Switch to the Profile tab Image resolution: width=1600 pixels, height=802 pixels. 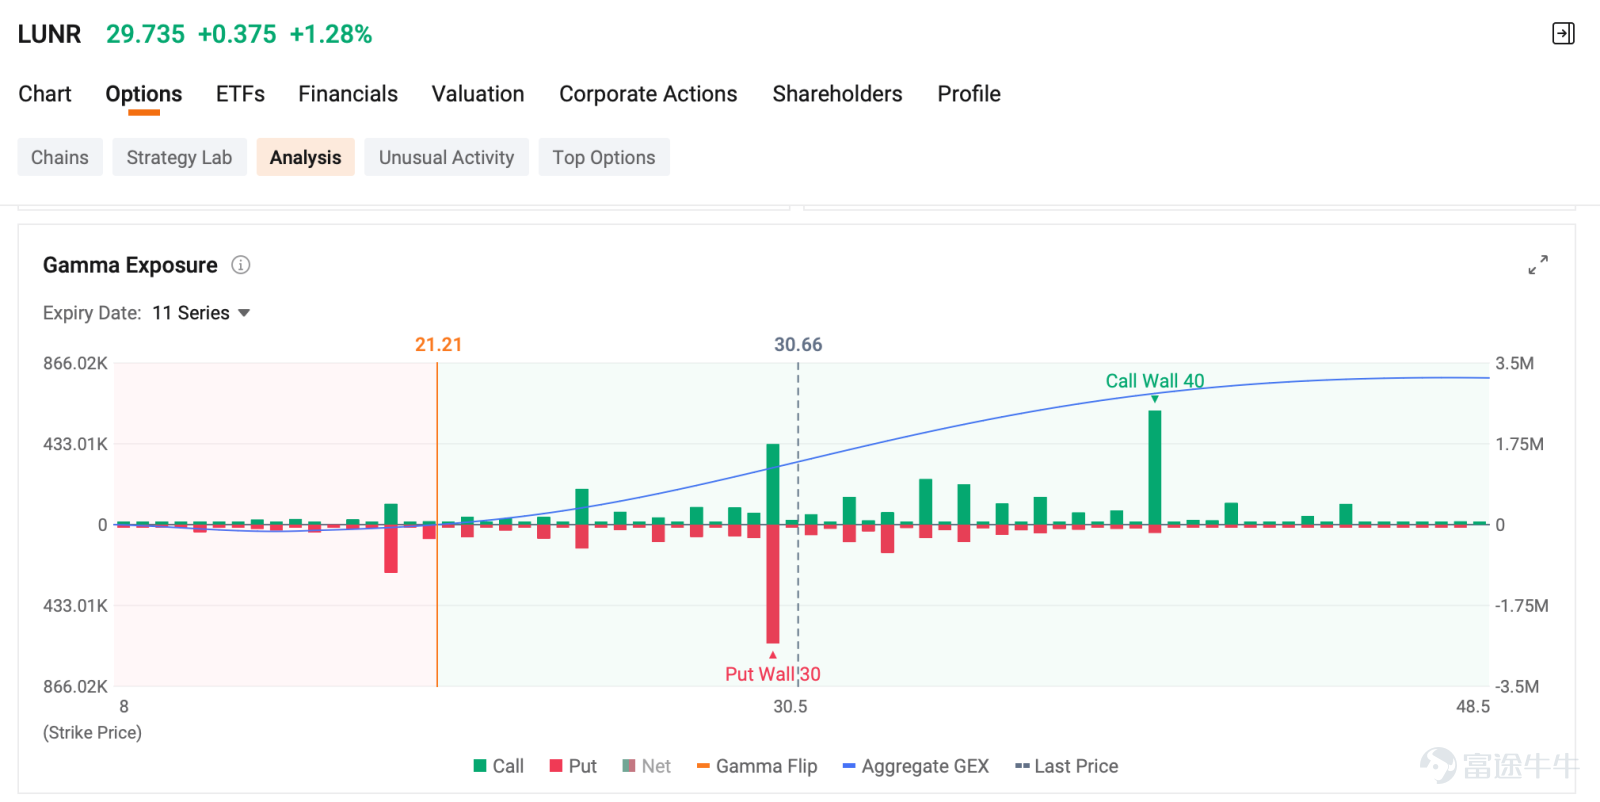[969, 94]
